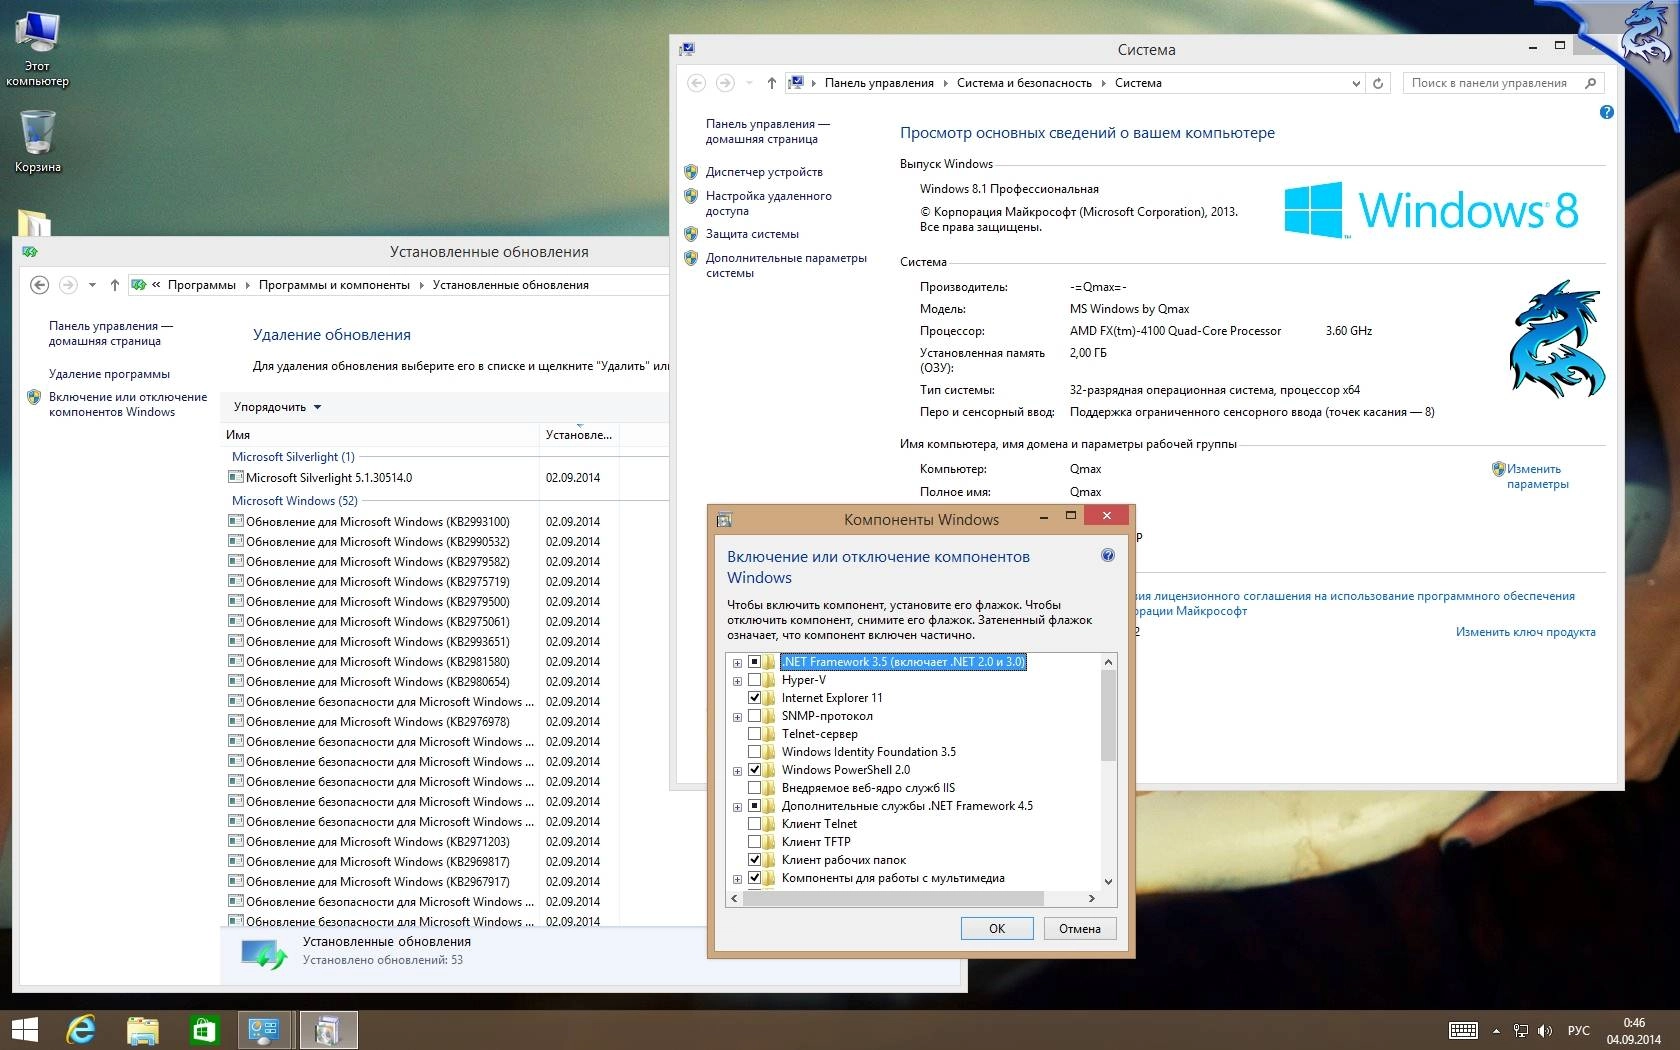Click Отмена in Компоненты Windows dialog
The width and height of the screenshot is (1680, 1050).
click(x=1080, y=928)
